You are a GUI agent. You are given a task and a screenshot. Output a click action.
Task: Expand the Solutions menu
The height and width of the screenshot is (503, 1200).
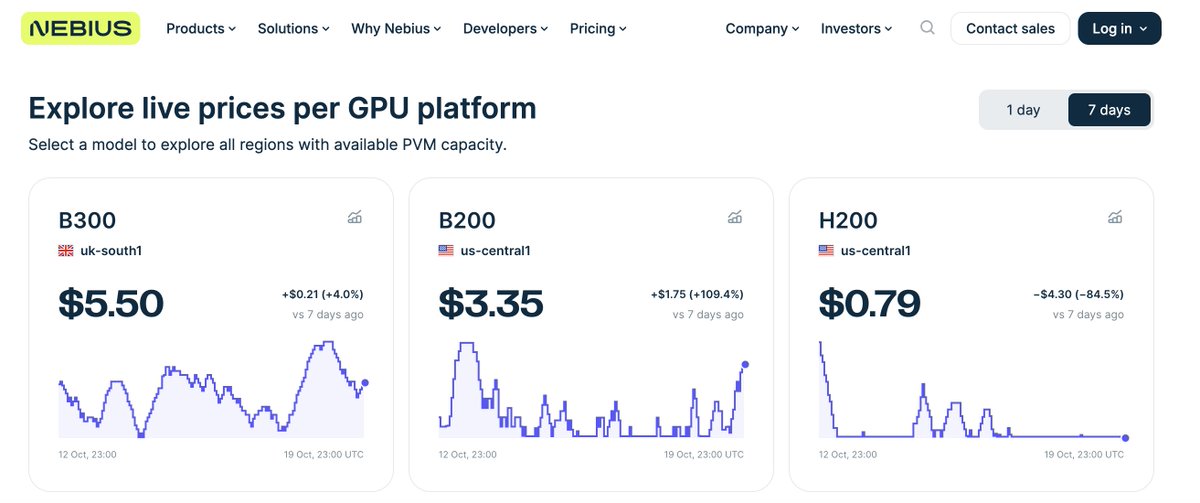point(294,28)
